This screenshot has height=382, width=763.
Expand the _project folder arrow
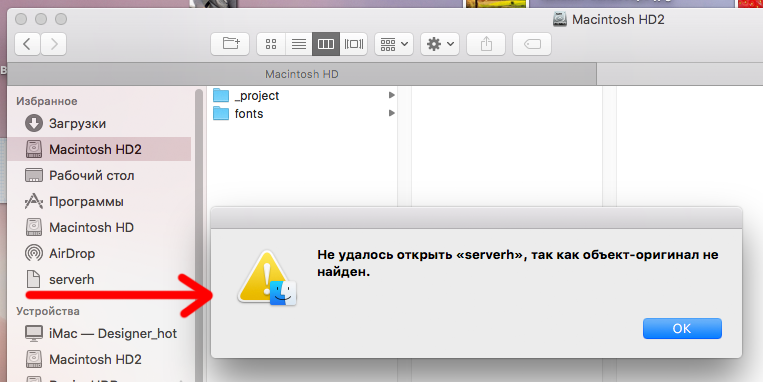[391, 95]
